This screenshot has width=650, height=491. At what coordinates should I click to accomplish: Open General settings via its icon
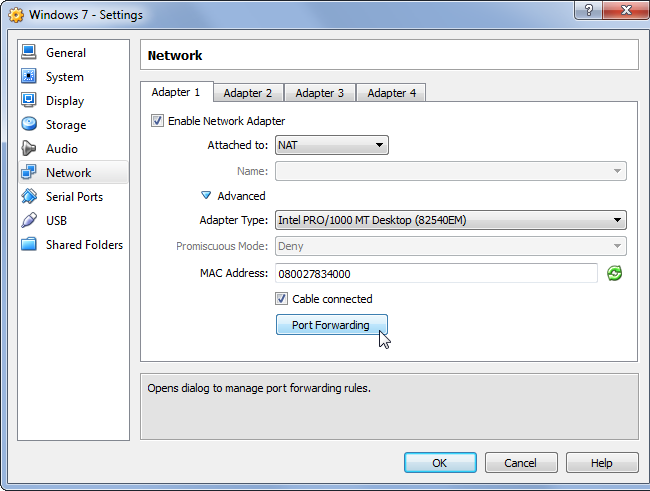(29, 53)
